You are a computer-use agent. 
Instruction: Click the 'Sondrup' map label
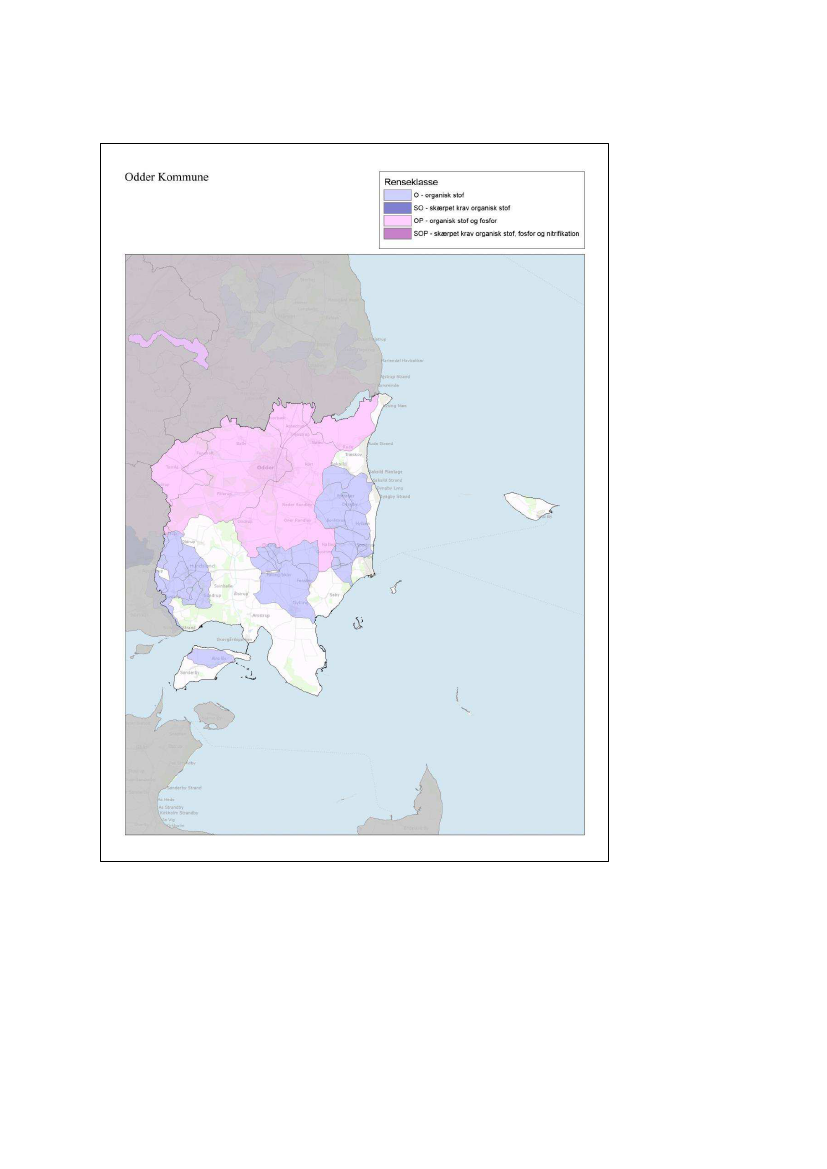(x=213, y=596)
